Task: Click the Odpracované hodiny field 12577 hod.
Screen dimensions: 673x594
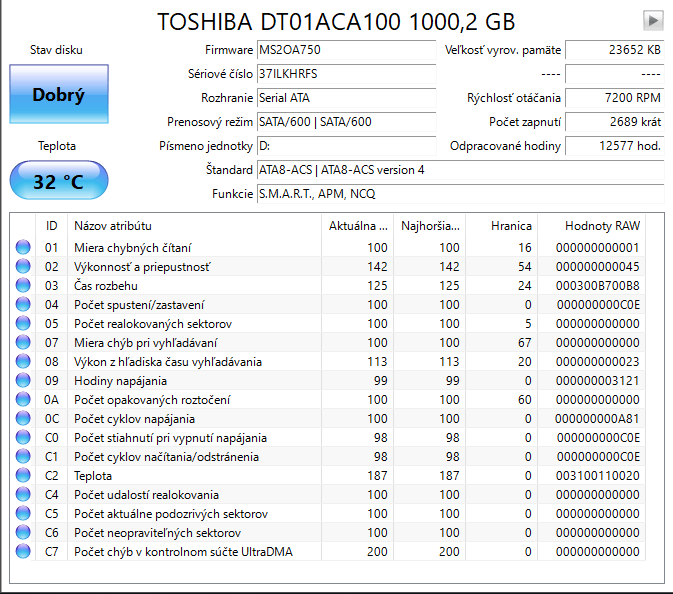Action: 615,146
